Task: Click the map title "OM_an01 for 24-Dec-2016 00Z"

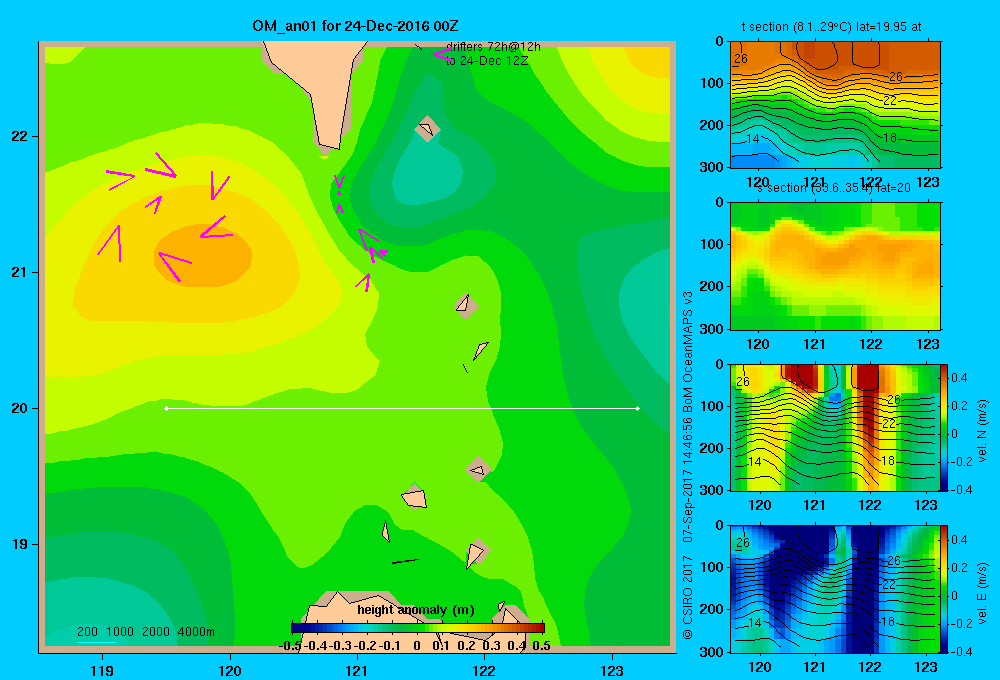Action: tap(355, 26)
